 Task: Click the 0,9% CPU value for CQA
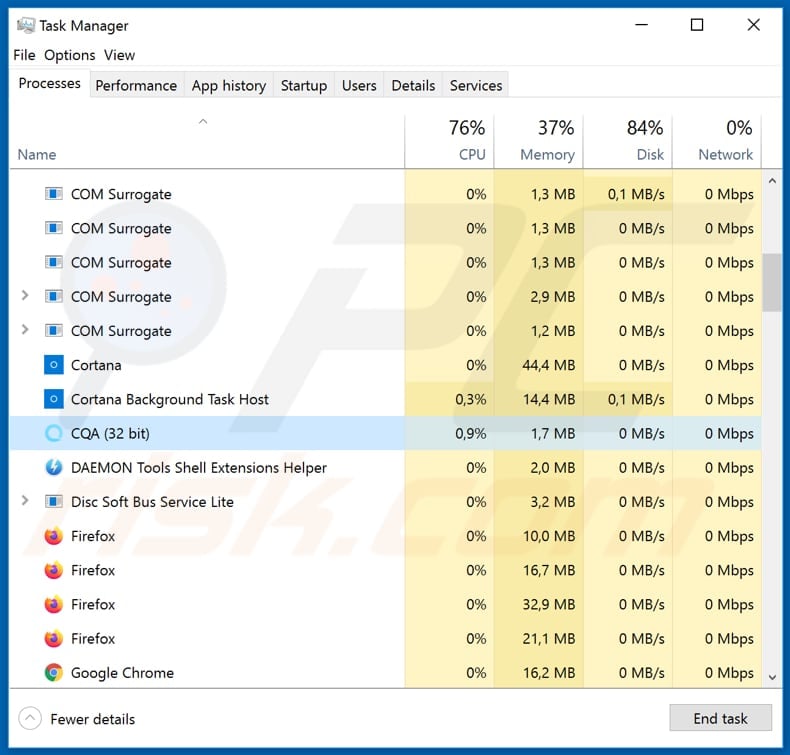(471, 434)
